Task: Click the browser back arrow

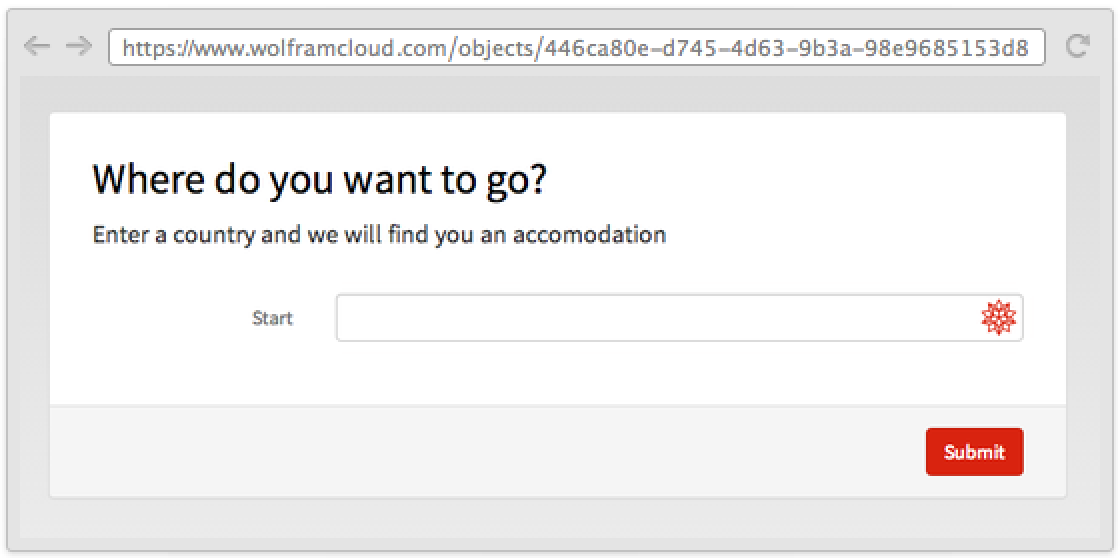Action: (36, 46)
